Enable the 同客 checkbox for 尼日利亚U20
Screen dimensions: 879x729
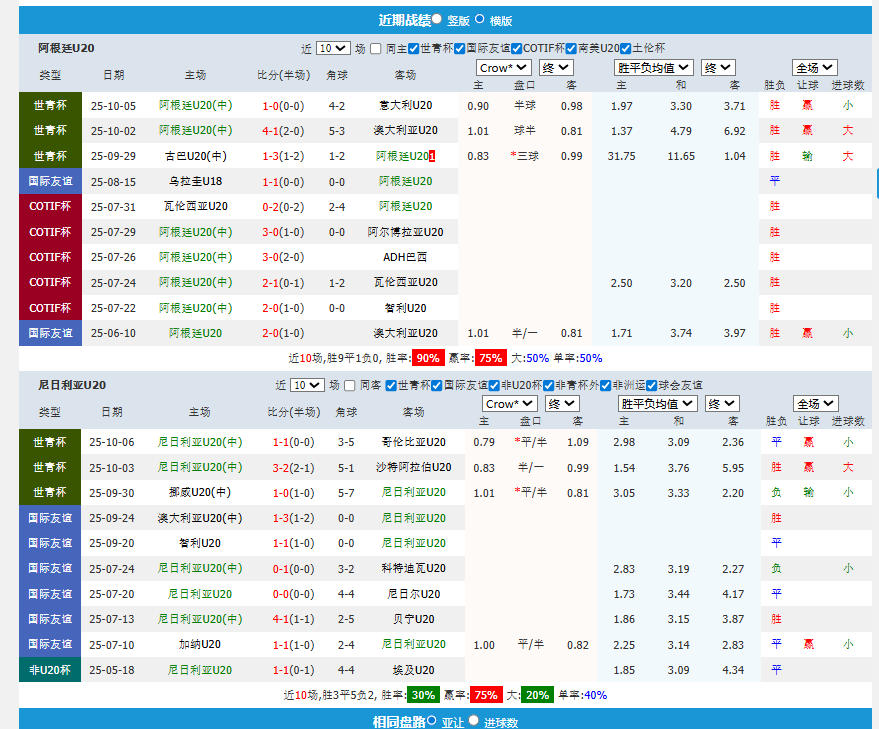click(349, 385)
